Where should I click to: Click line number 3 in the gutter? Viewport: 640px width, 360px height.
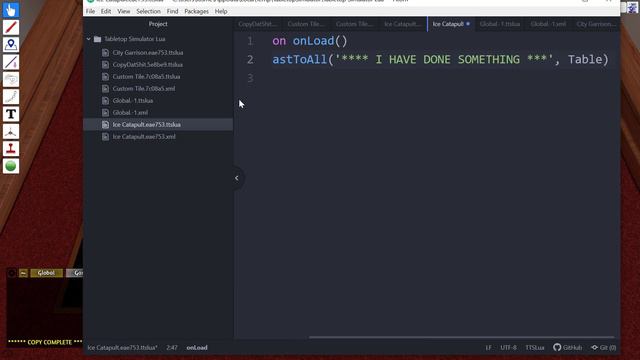250,78
